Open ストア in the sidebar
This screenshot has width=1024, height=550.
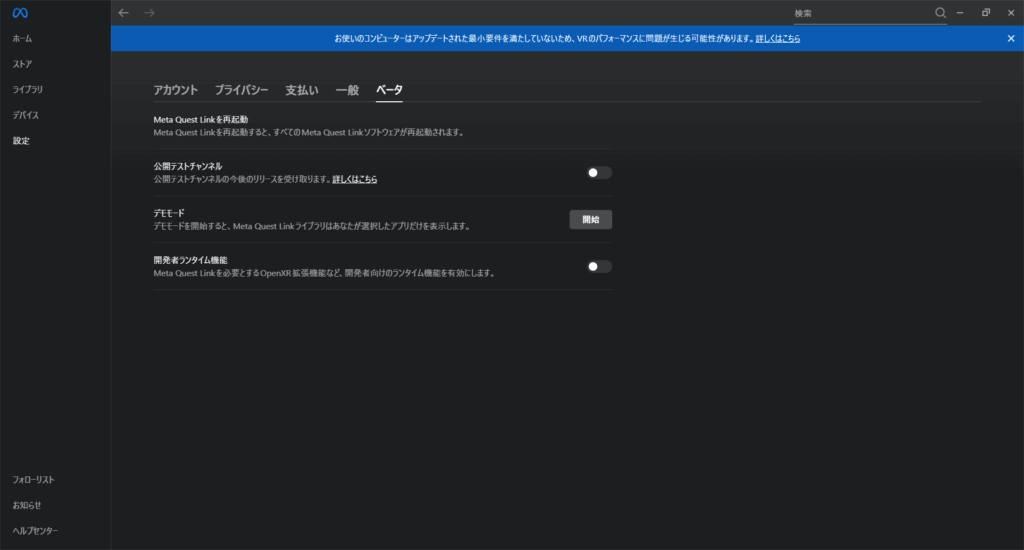(22, 64)
